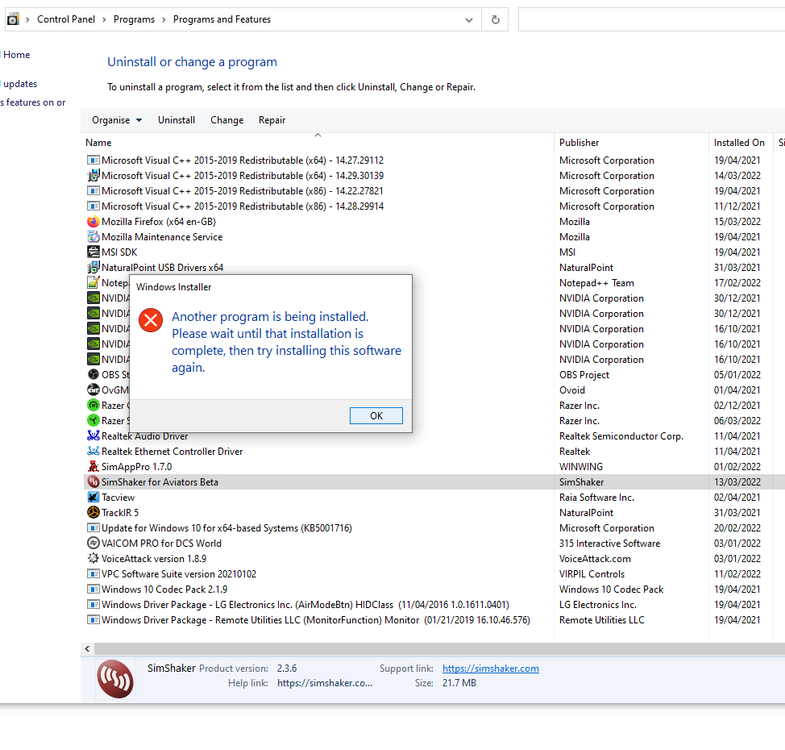Image resolution: width=785 pixels, height=750 pixels.
Task: Click the horizontal scrollbar track
Action: tap(440, 649)
